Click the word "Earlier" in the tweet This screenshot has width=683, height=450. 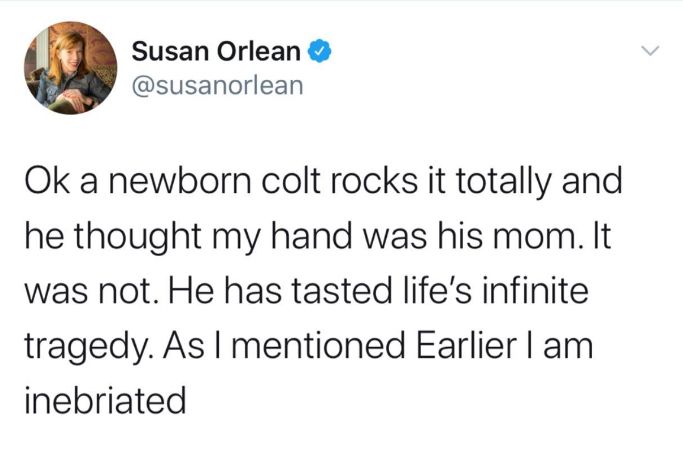[x=467, y=345]
